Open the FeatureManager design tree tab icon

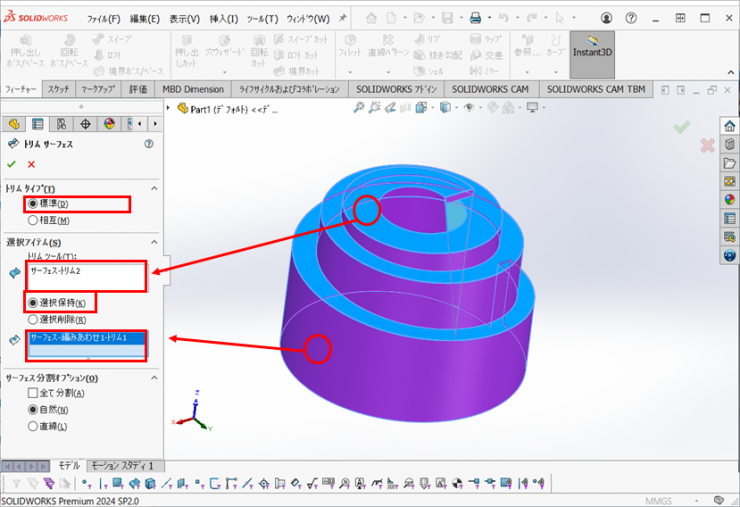pos(14,124)
